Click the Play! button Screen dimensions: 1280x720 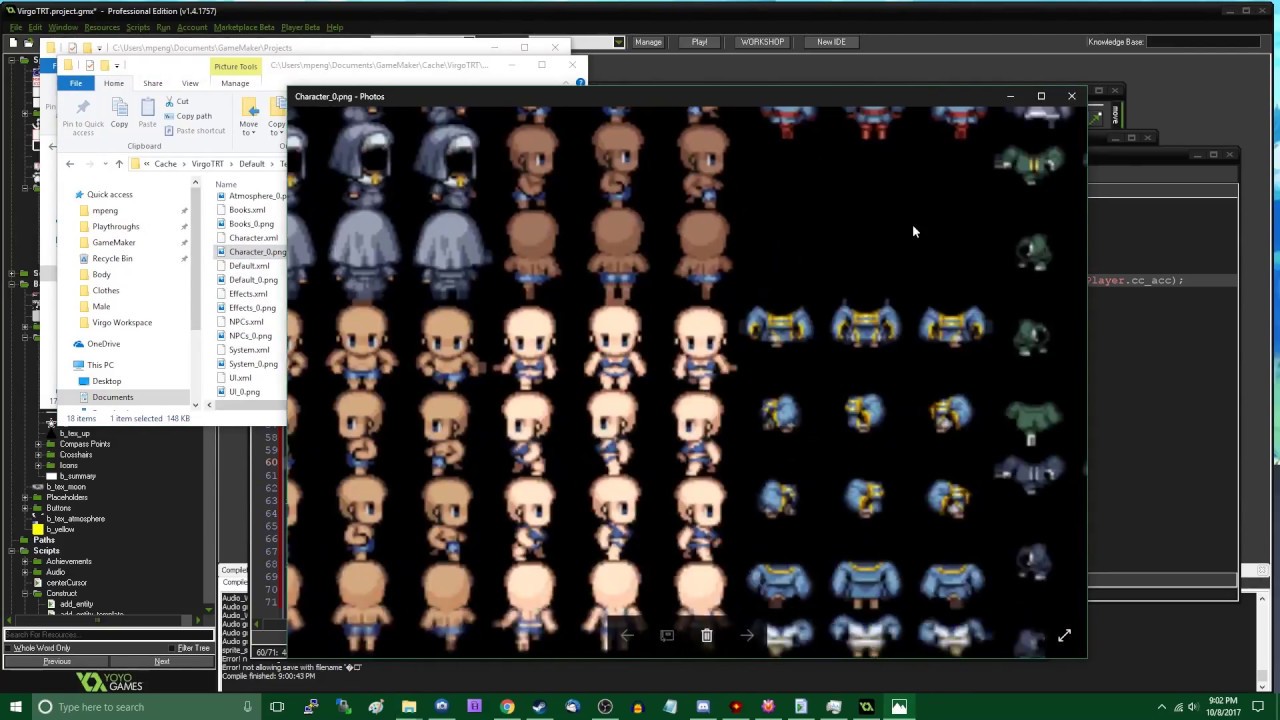tap(700, 42)
